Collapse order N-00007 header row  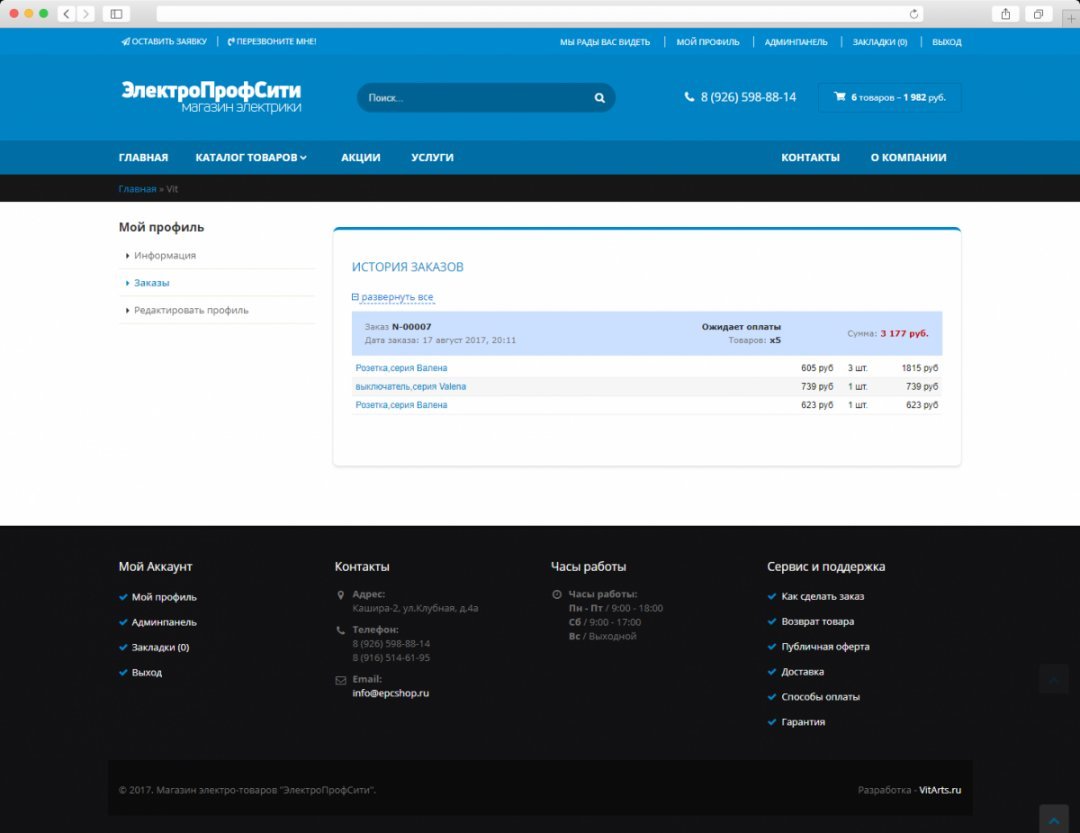click(646, 333)
